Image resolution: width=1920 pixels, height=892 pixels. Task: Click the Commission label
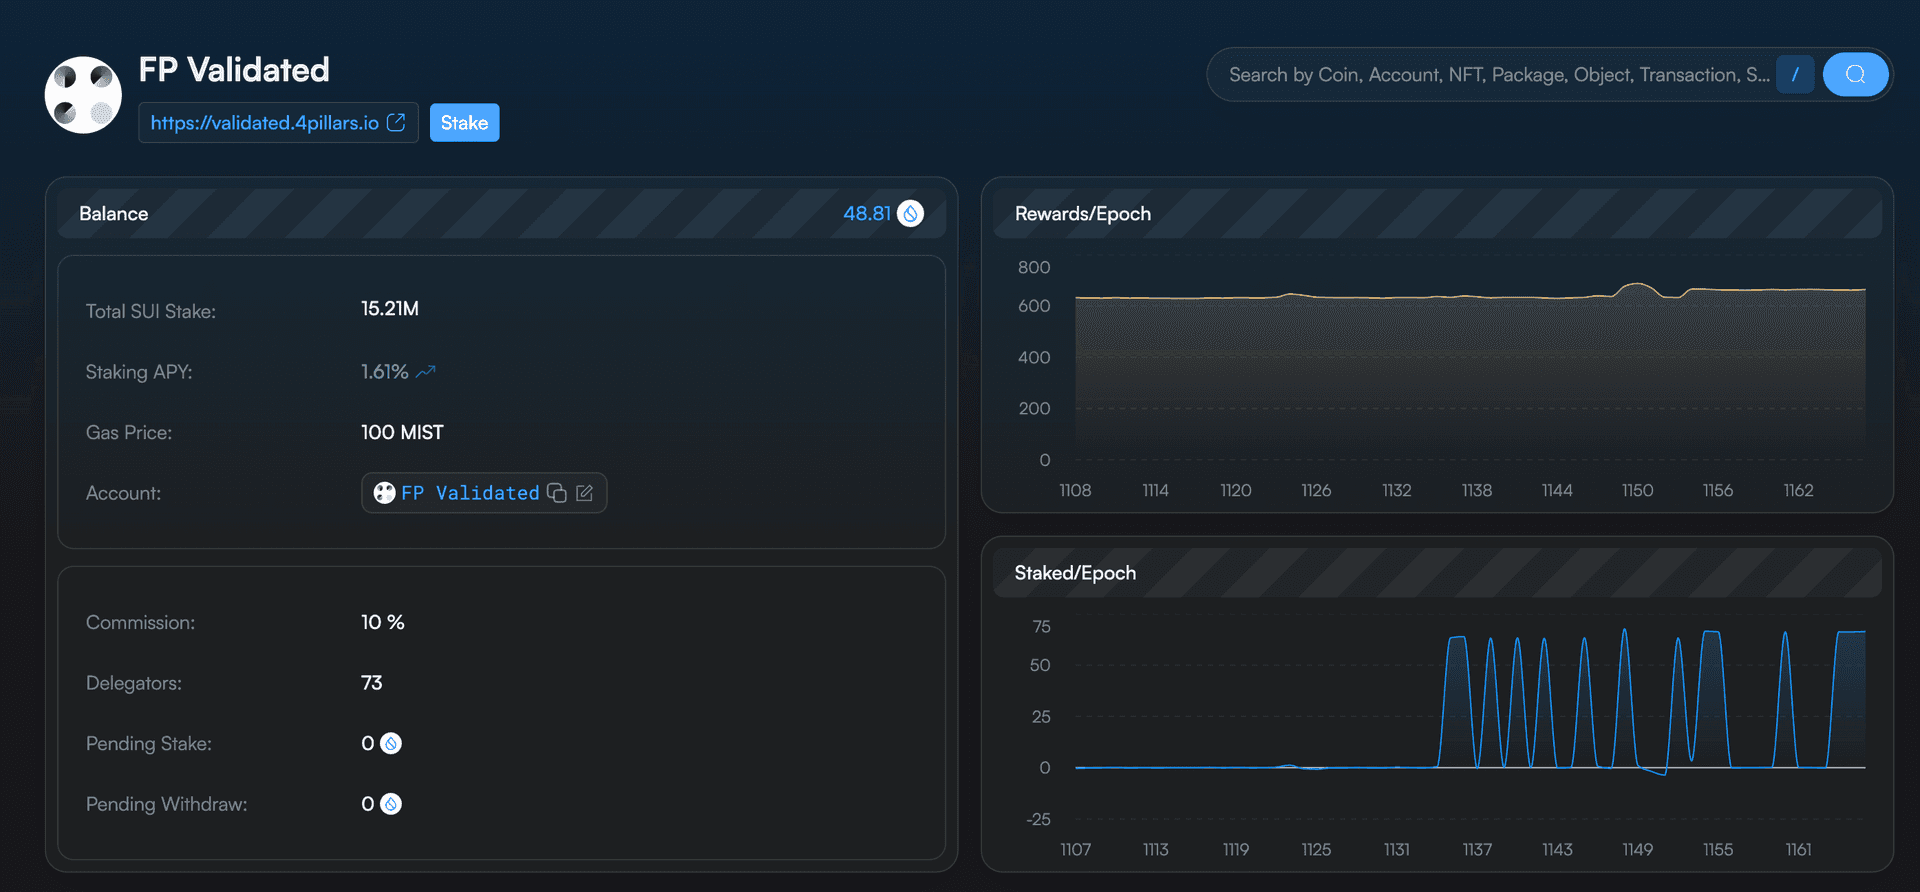141,623
